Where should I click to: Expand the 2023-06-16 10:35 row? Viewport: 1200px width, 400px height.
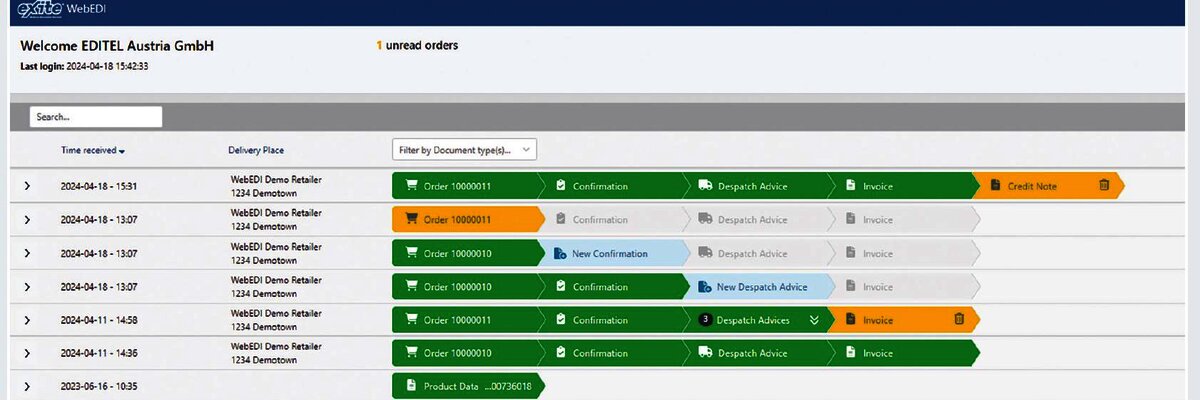tap(27, 387)
